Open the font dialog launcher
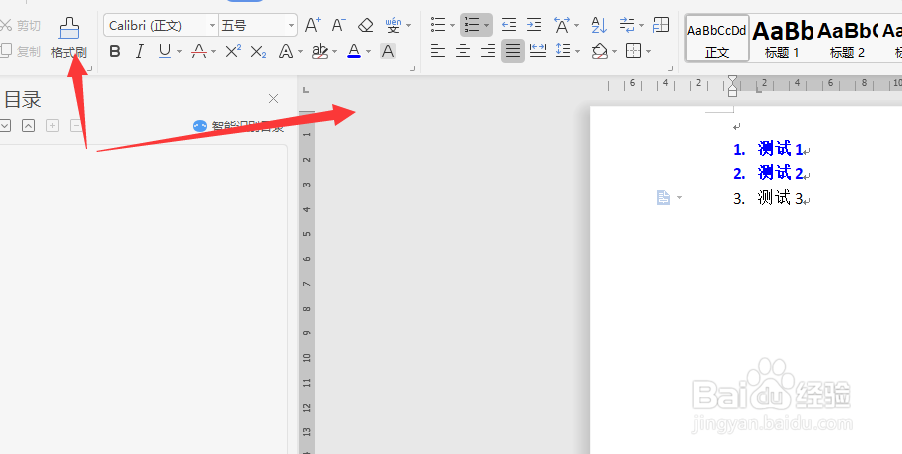This screenshot has height=454, width=902. coord(412,69)
